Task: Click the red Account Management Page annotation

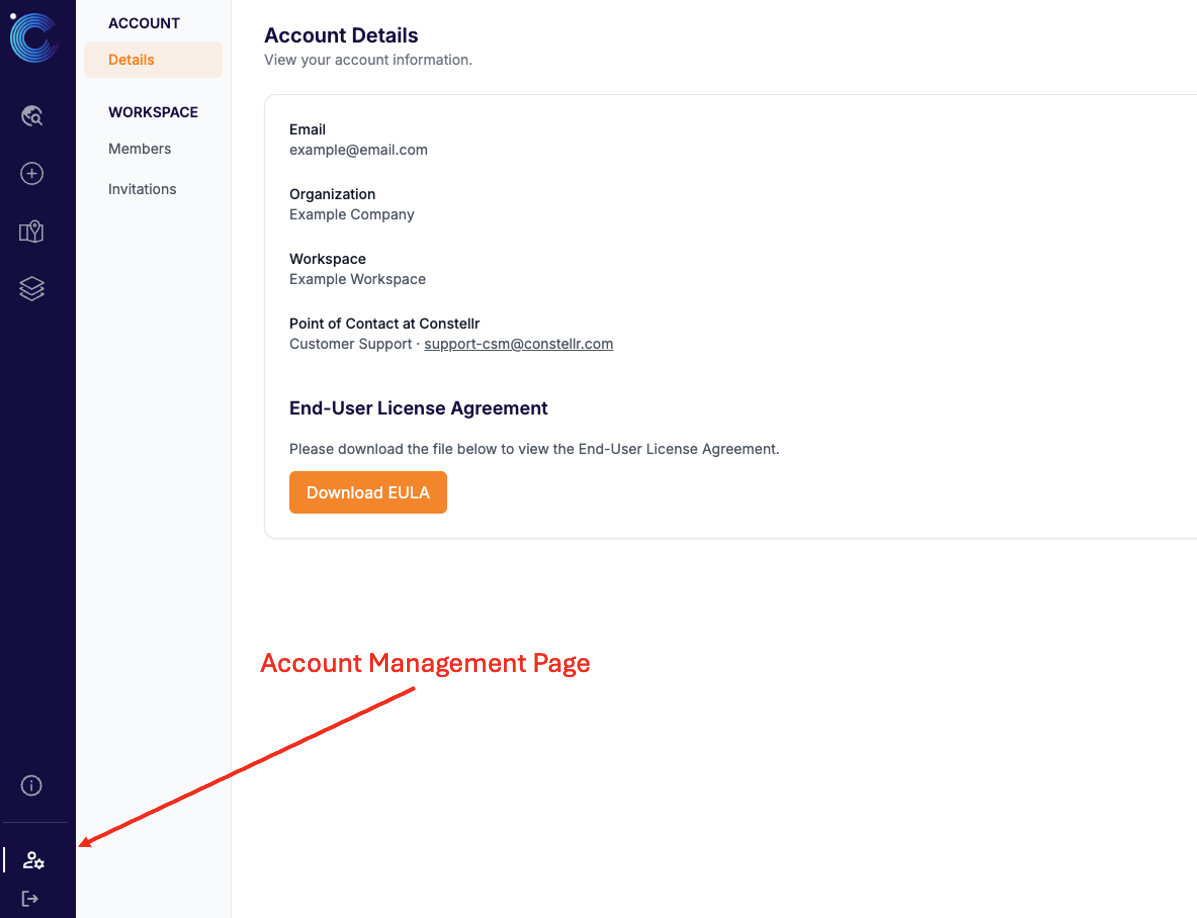Action: [x=425, y=662]
